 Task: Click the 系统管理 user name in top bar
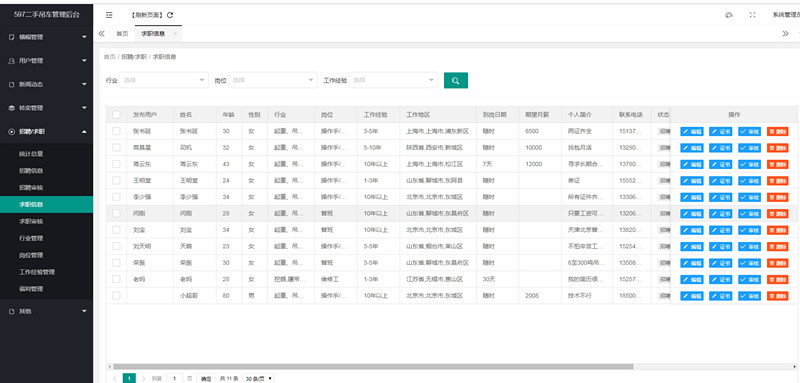[786, 15]
